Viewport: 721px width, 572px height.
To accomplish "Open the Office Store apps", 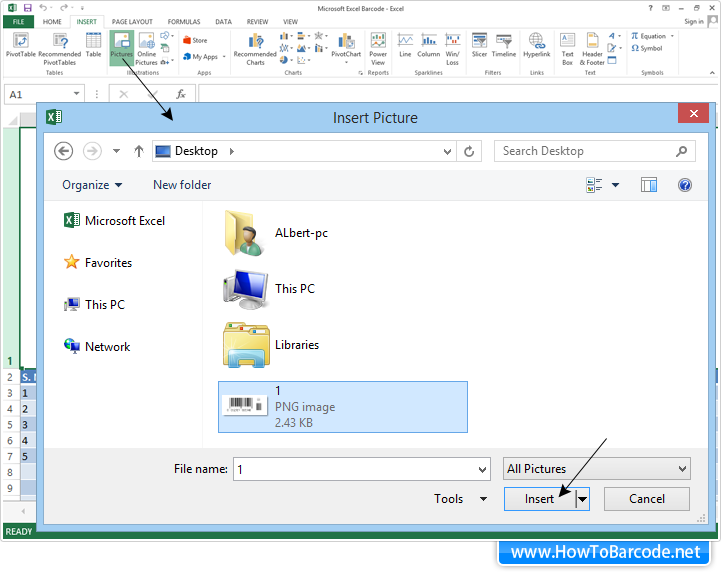I will coord(195,40).
